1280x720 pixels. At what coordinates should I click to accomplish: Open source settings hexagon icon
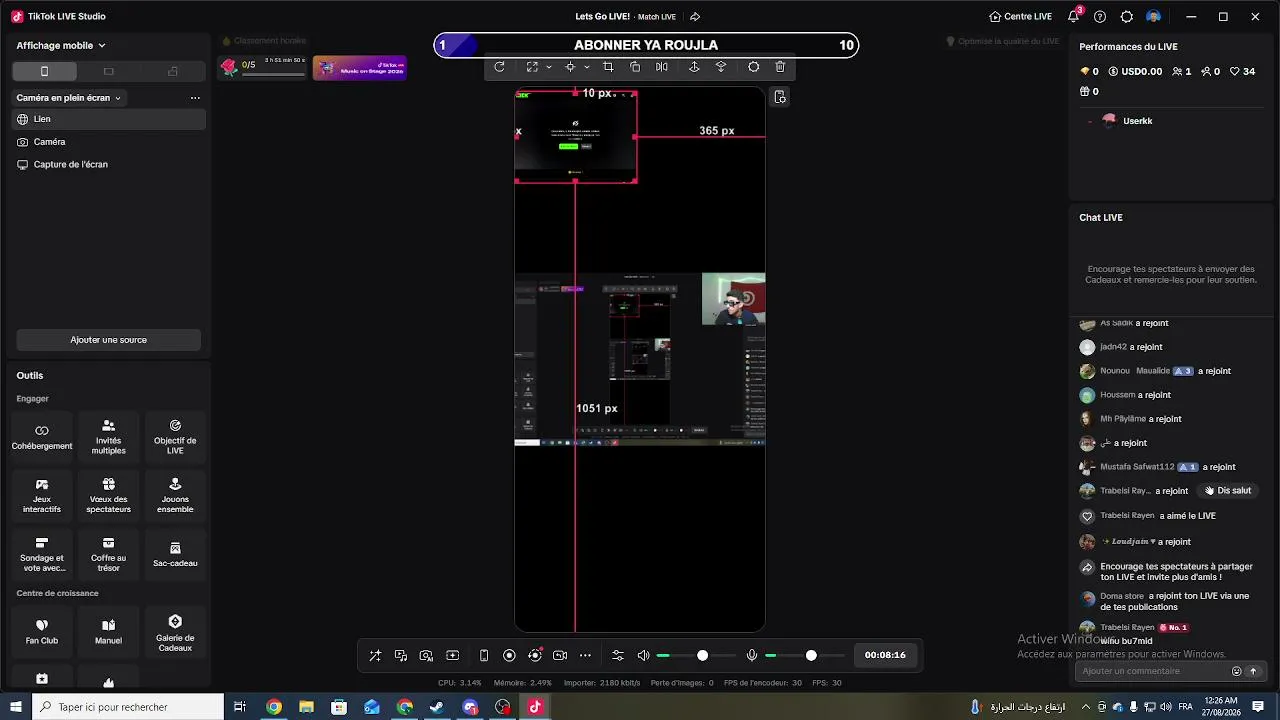point(754,67)
